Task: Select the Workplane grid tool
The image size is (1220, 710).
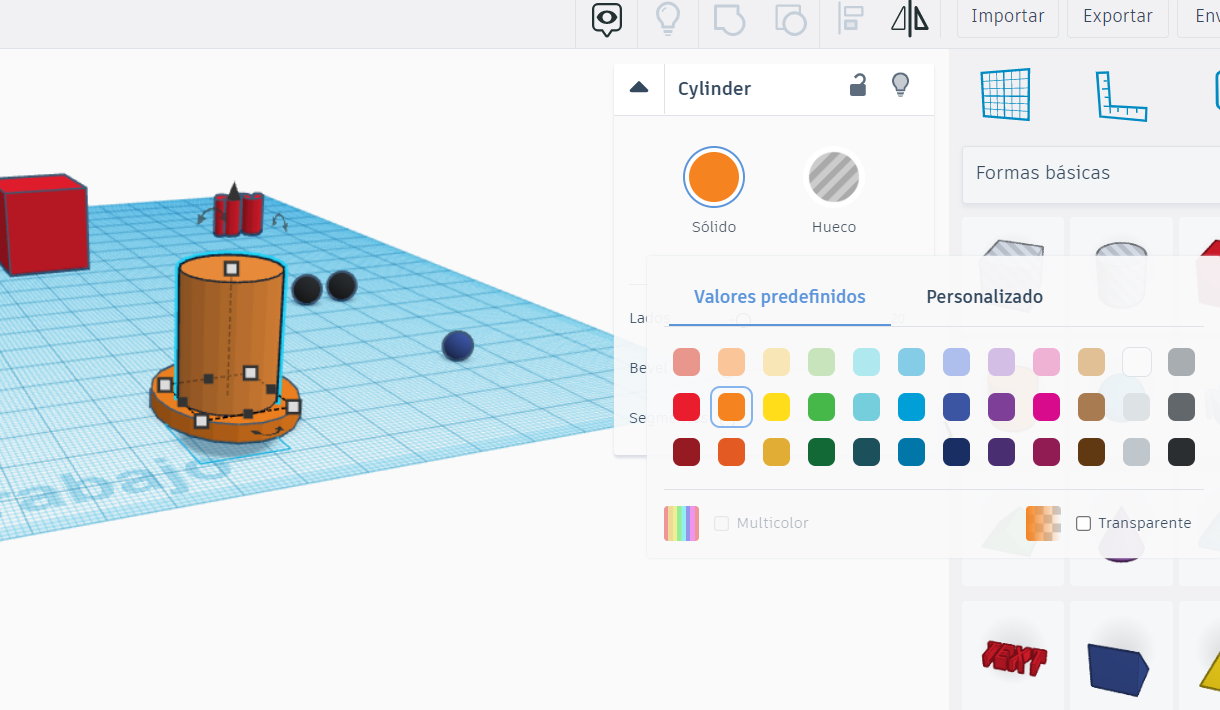Action: [1005, 95]
